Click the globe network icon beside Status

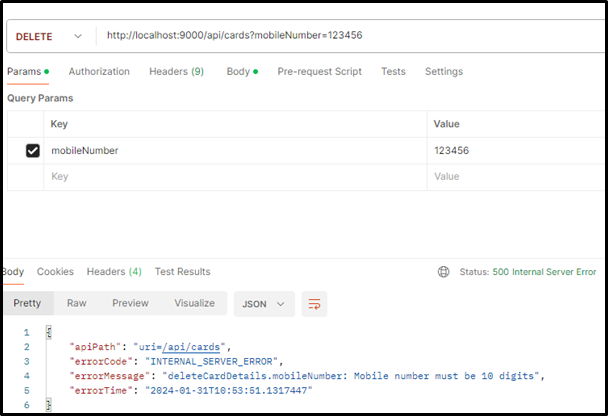[x=444, y=272]
